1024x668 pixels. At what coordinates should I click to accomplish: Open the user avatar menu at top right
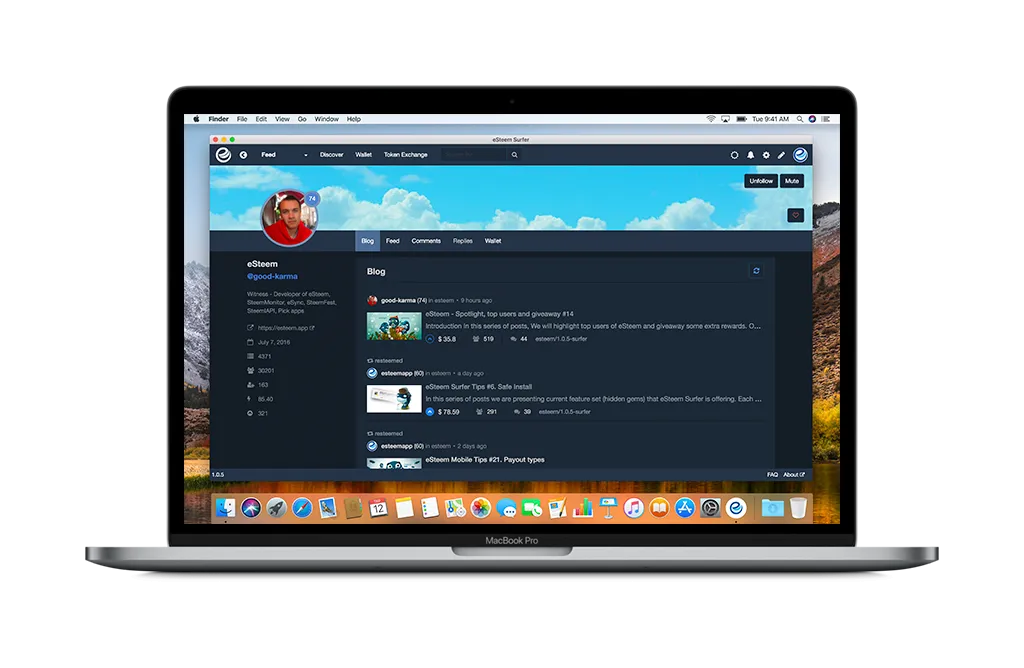(800, 155)
